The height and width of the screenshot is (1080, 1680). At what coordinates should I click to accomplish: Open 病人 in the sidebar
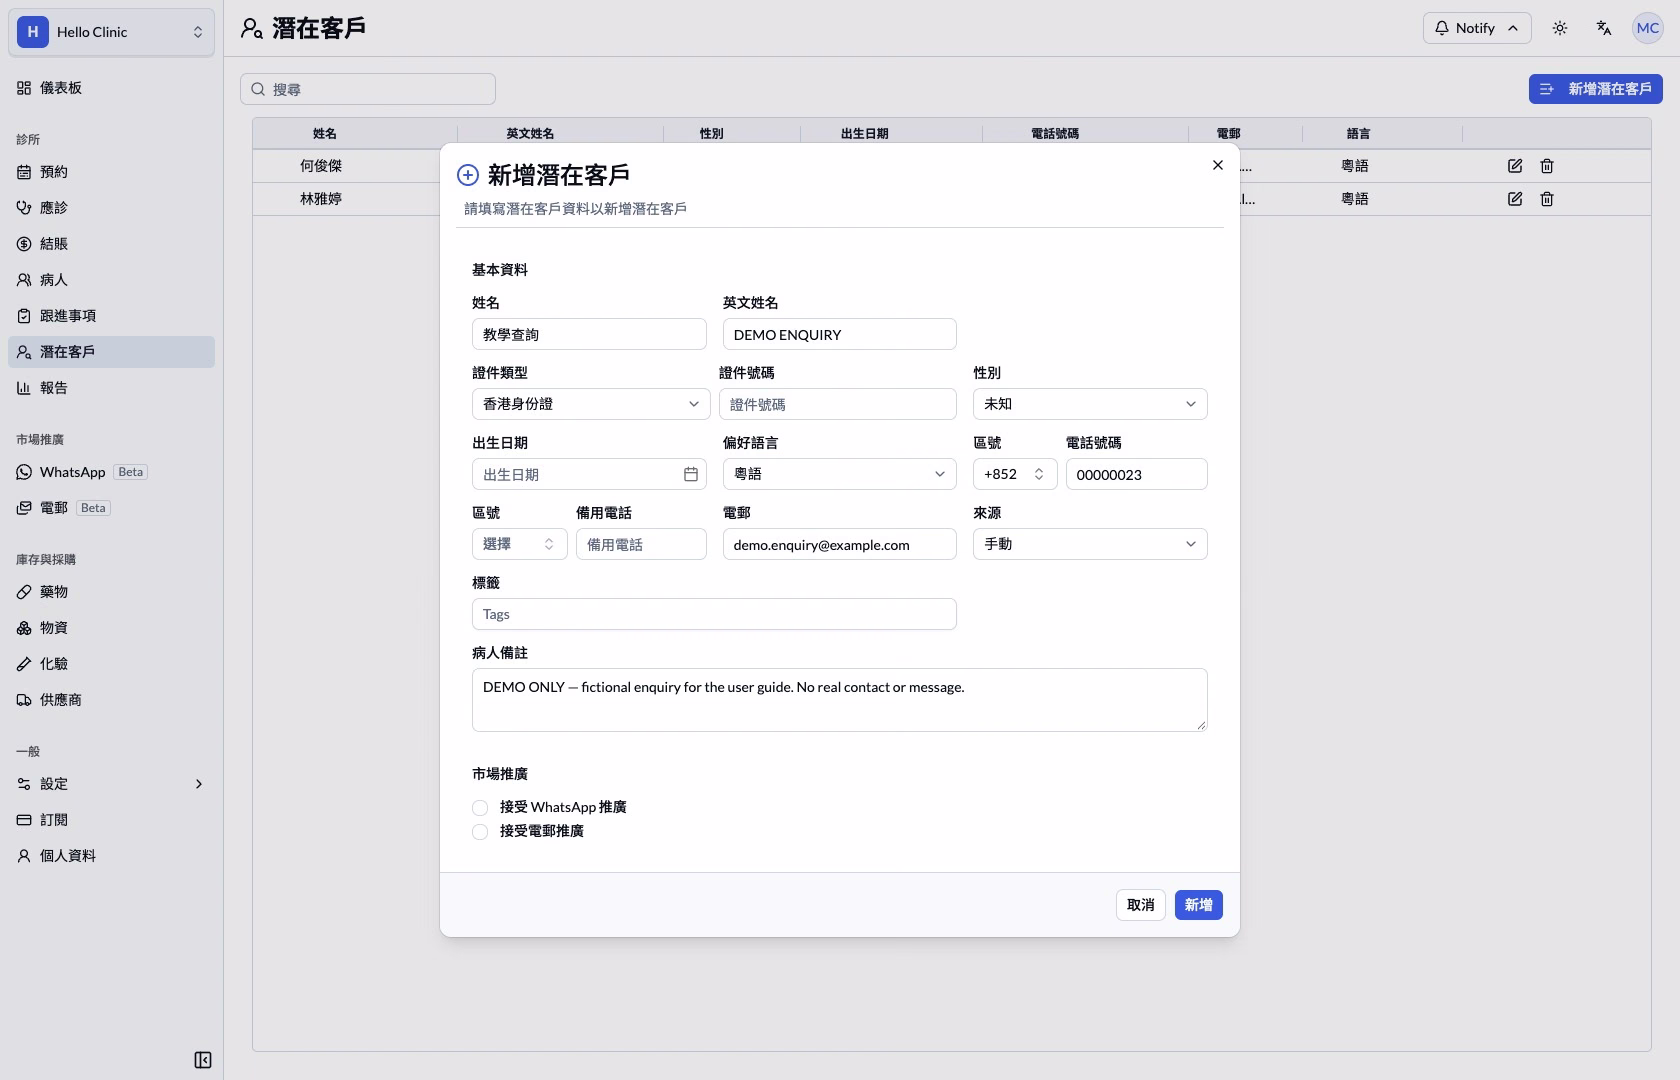[111, 280]
